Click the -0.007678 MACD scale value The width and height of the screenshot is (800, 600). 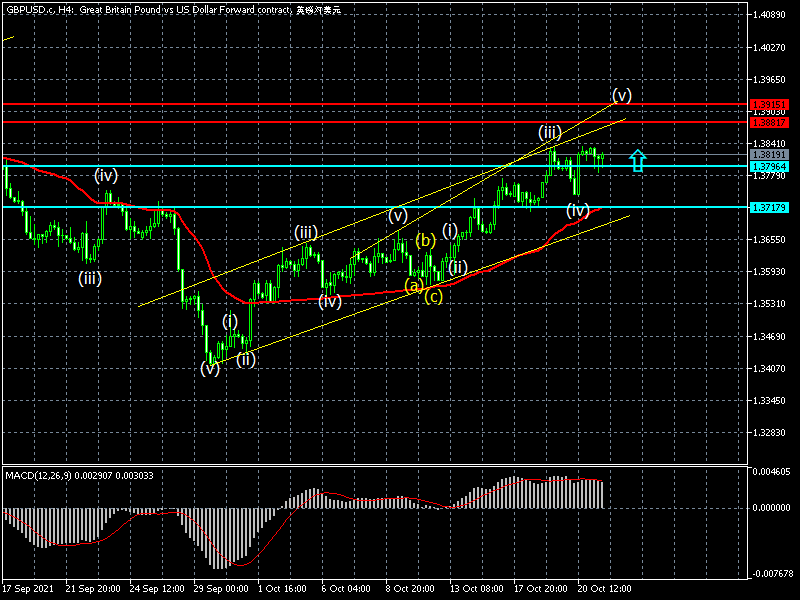771,574
